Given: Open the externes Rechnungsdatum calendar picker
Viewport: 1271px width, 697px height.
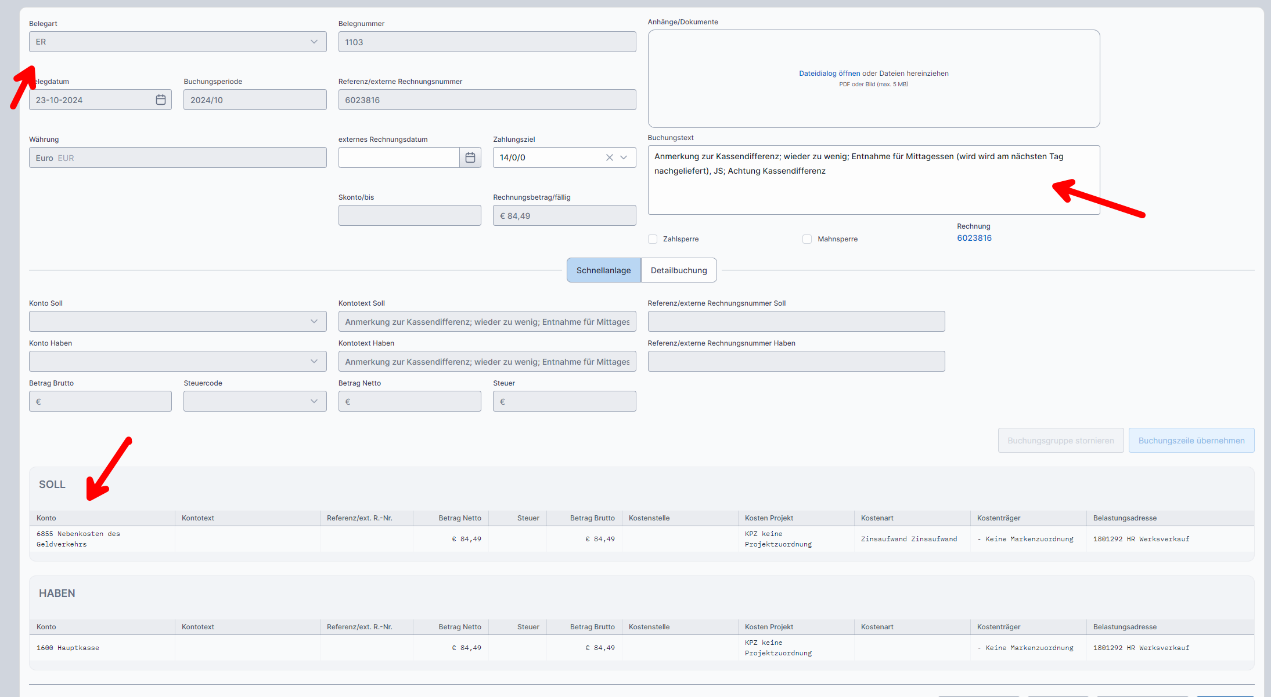Looking at the screenshot, I should (469, 158).
